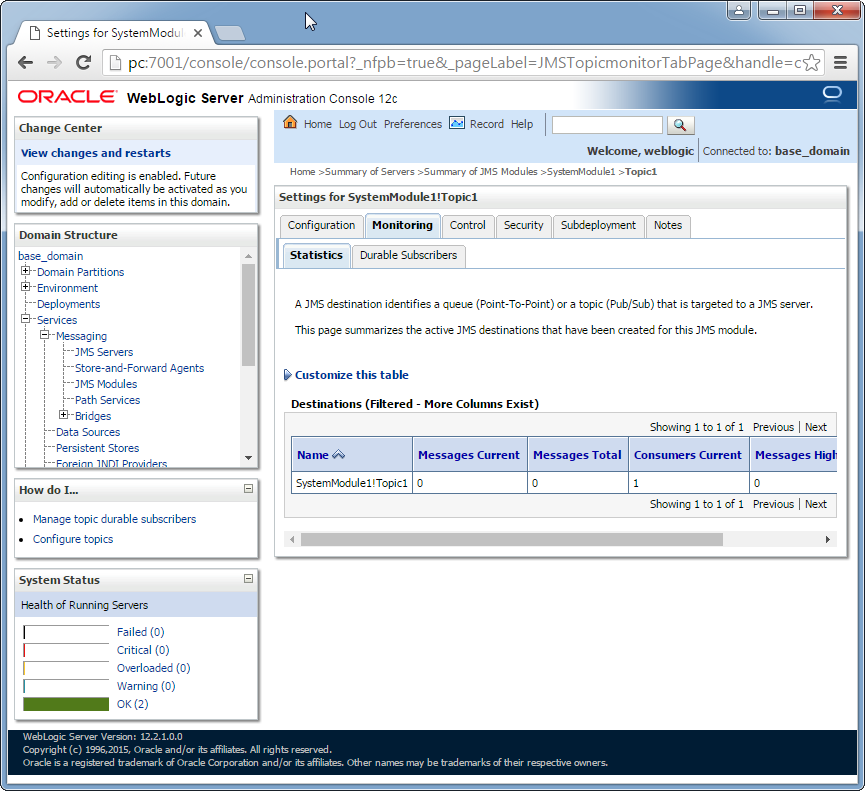Click Configure topics link
This screenshot has height=791, width=865.
73,539
